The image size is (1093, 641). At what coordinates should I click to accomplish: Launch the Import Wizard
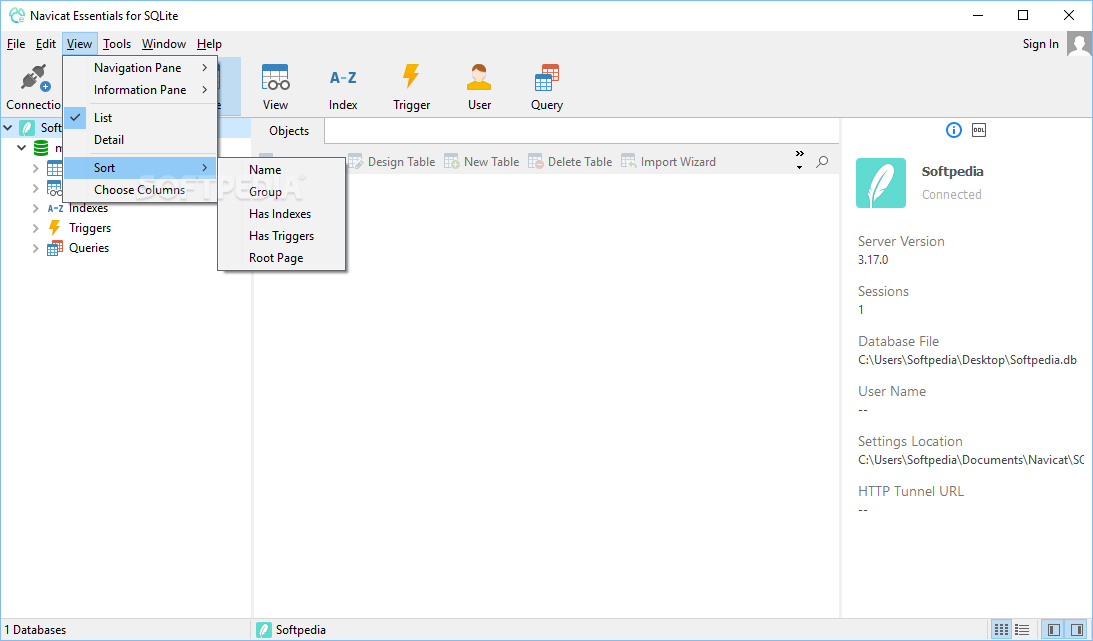coord(668,162)
